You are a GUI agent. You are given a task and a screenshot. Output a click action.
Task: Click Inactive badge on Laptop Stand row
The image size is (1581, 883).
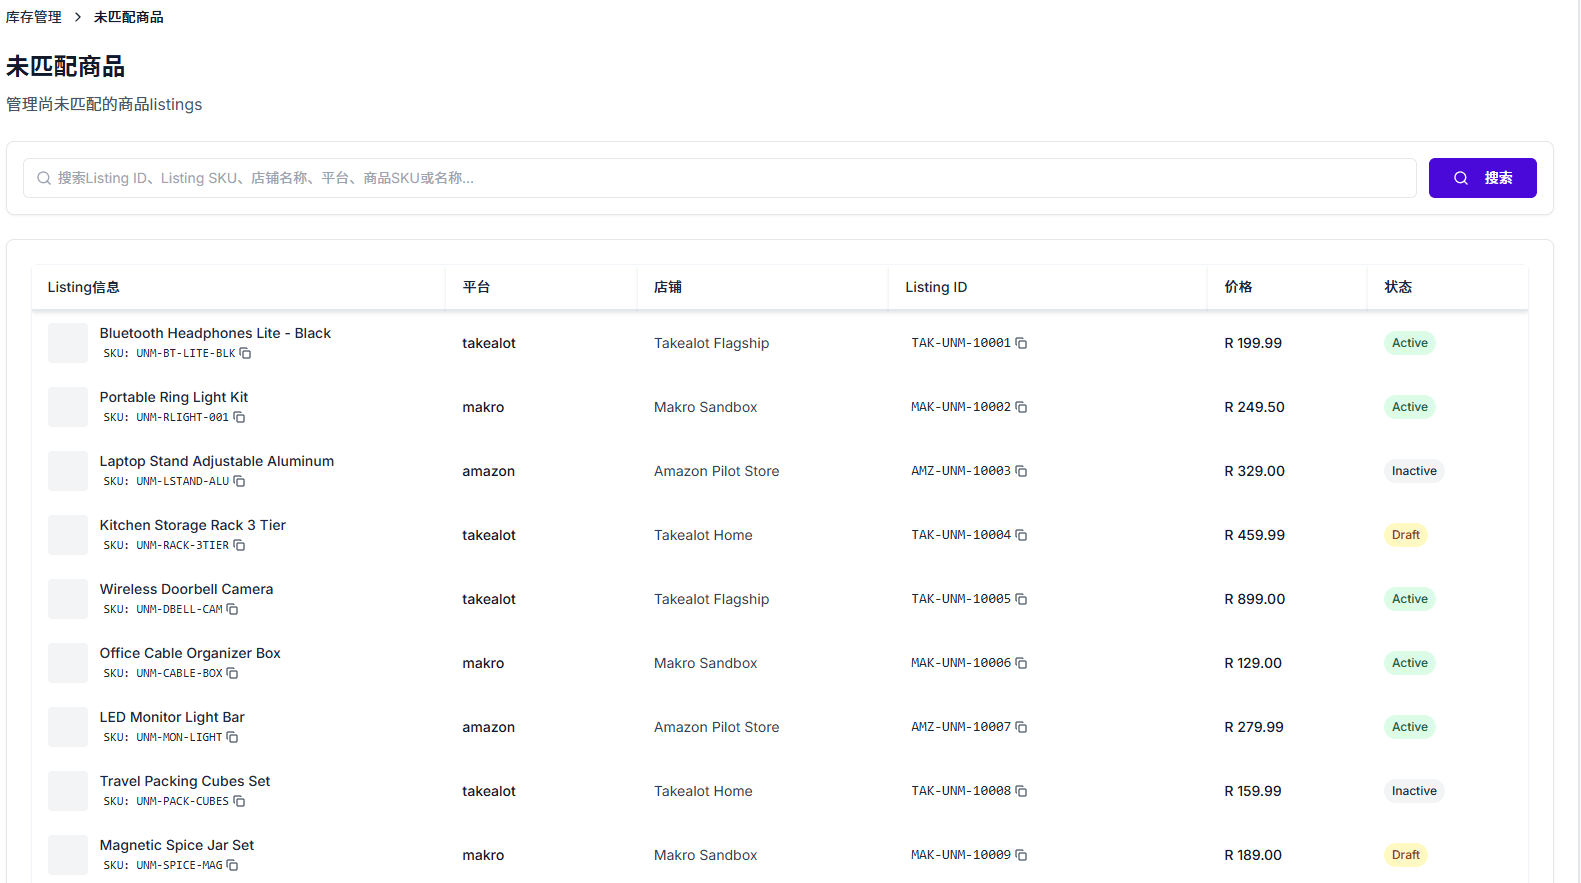pyautogui.click(x=1413, y=471)
